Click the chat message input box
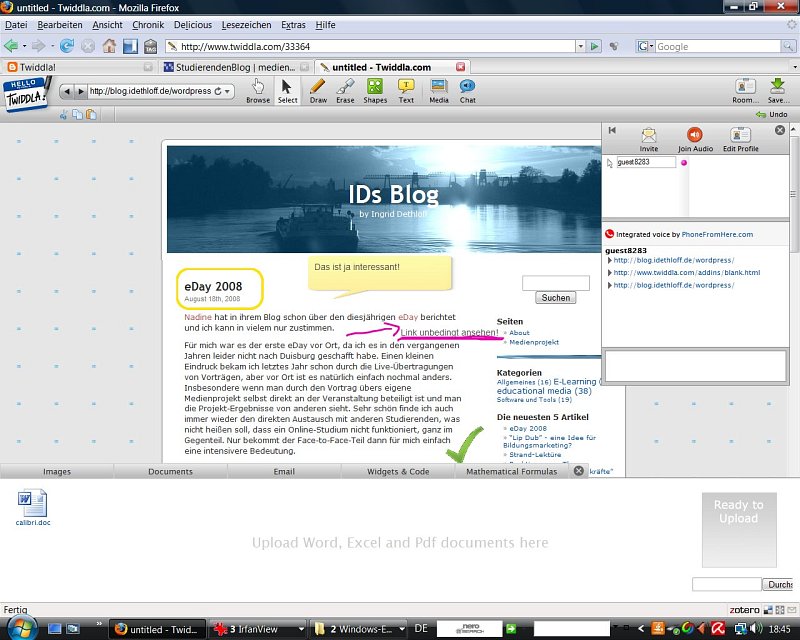The width and height of the screenshot is (800, 640). point(695,365)
